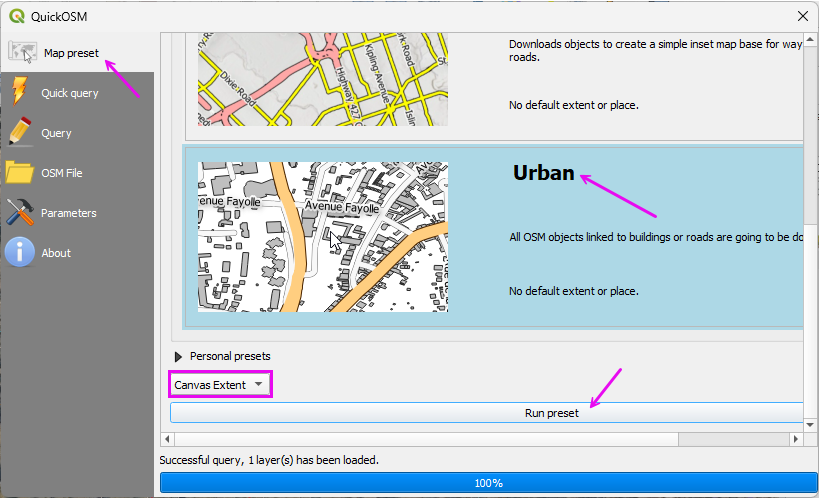Select the road inset map thumbnail
The height and width of the screenshot is (498, 819).
322,78
